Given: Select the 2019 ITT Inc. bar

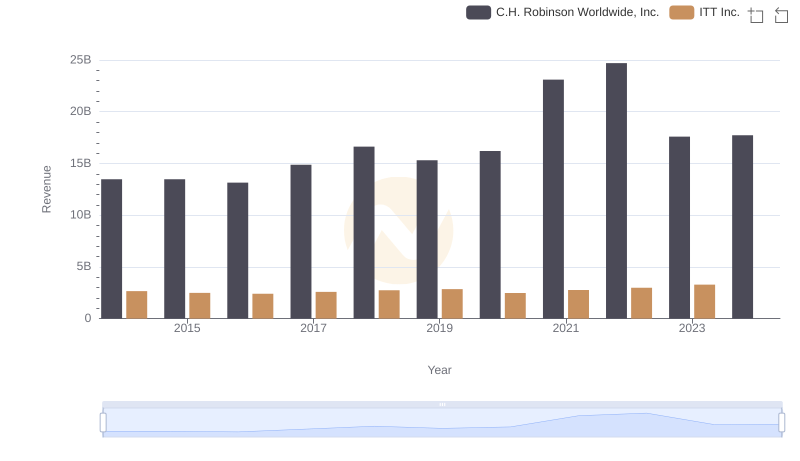Looking at the screenshot, I should click(452, 304).
